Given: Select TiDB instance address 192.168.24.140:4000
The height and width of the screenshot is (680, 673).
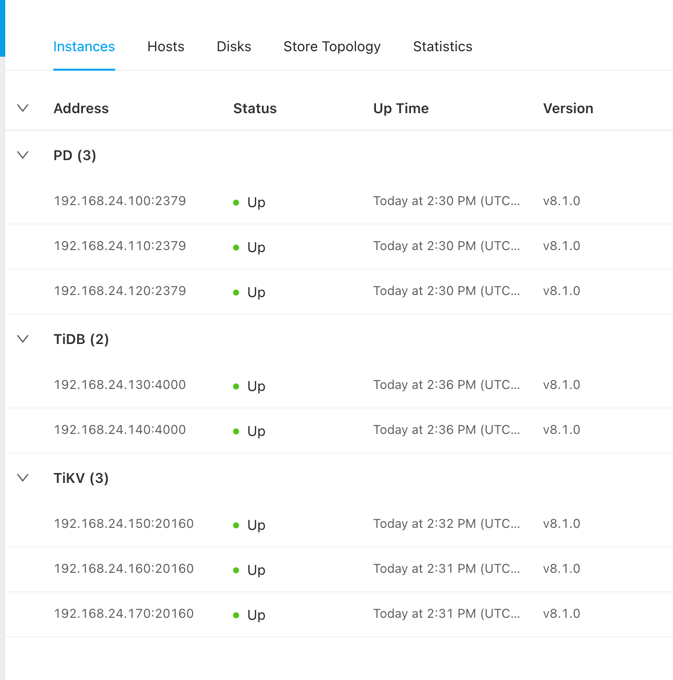Looking at the screenshot, I should coord(120,430).
